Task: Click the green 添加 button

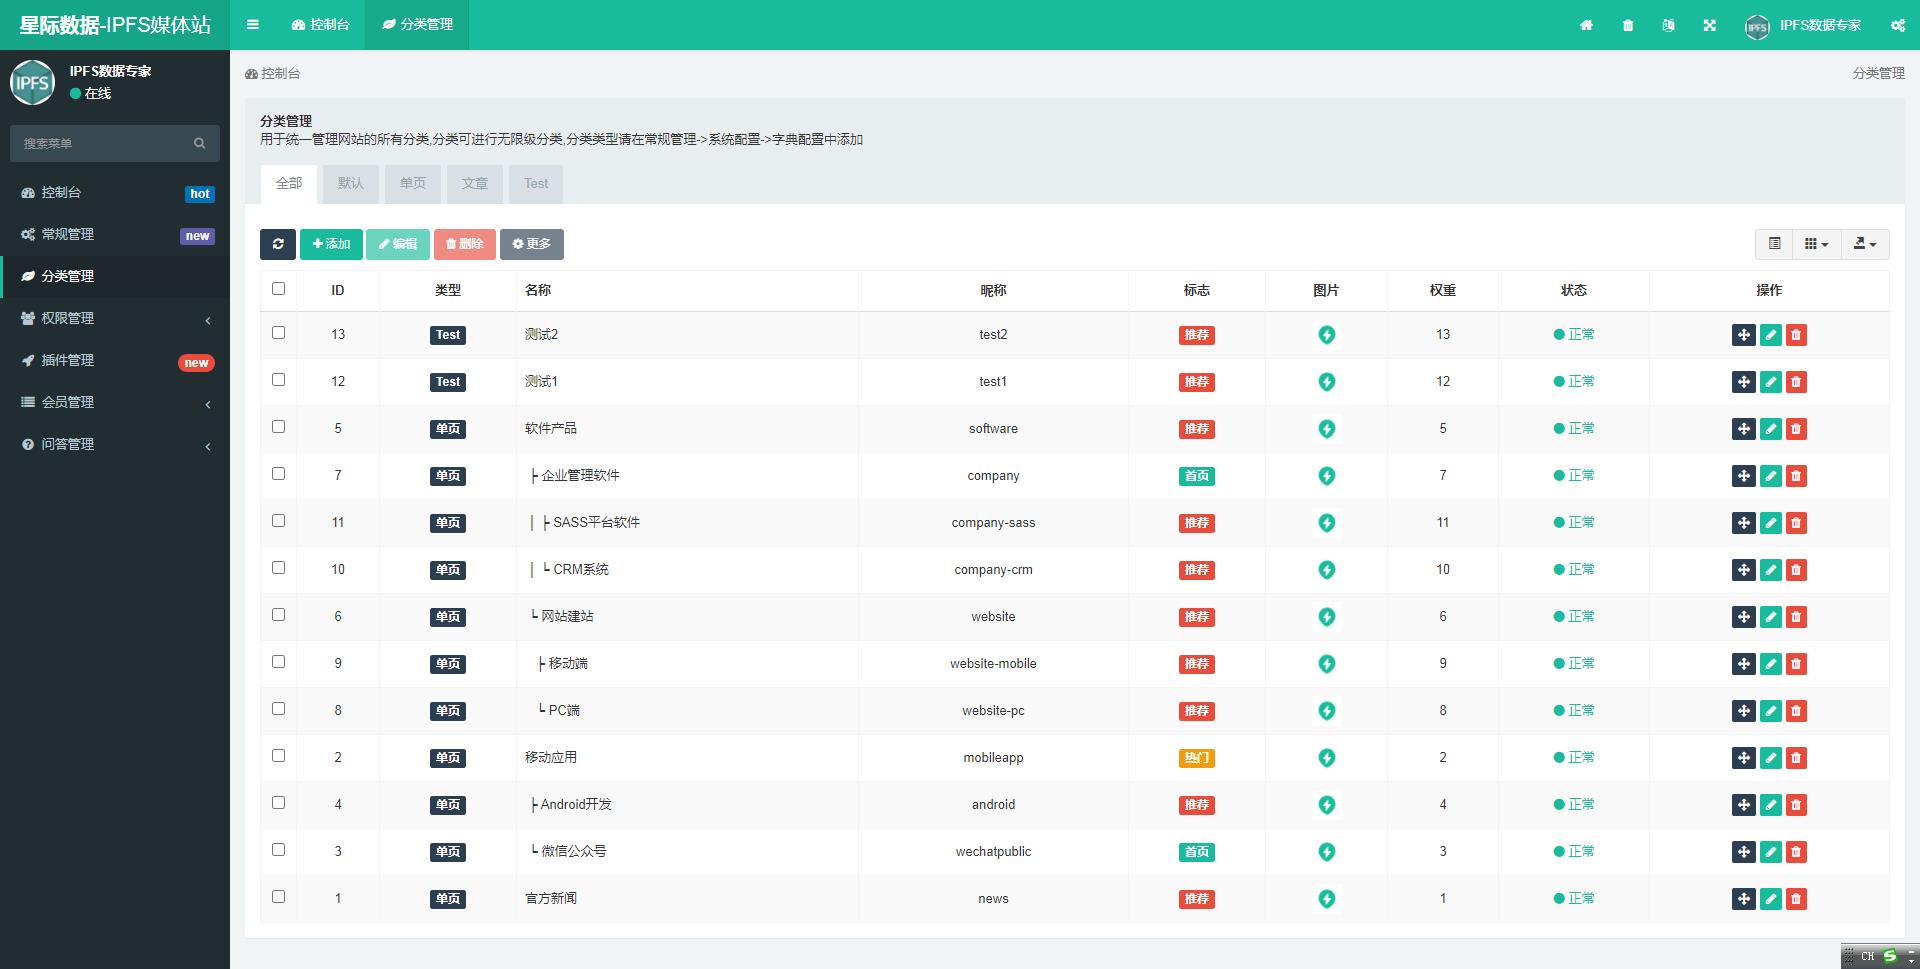Action: 331,244
